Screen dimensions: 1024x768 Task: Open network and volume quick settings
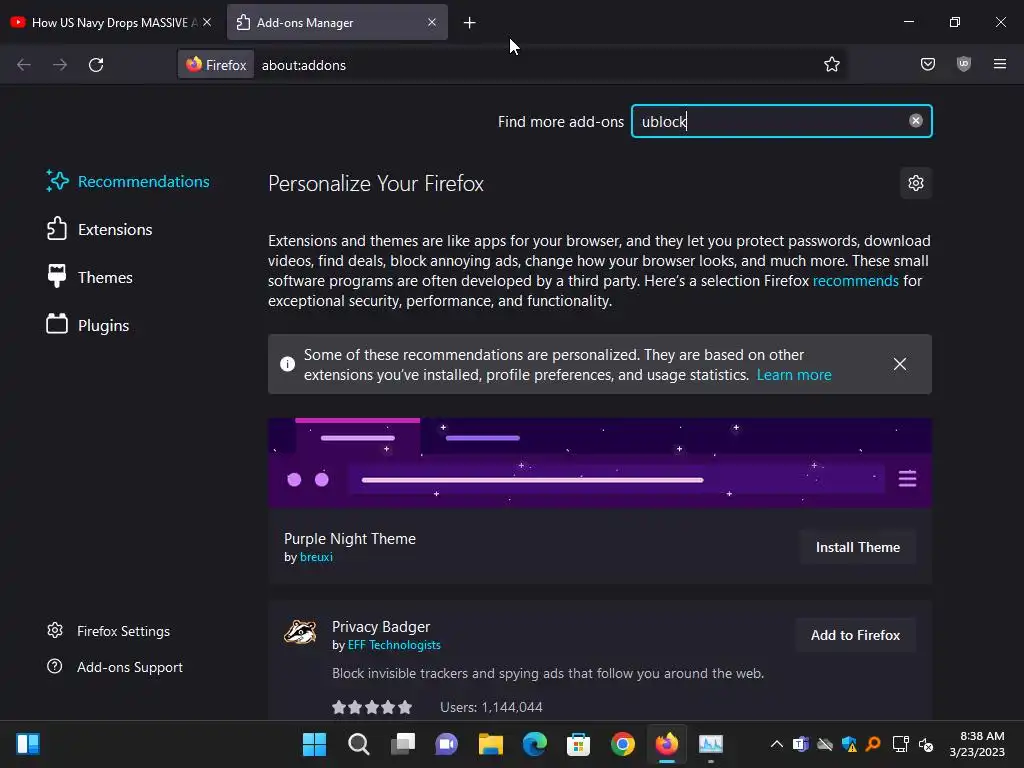pos(913,744)
